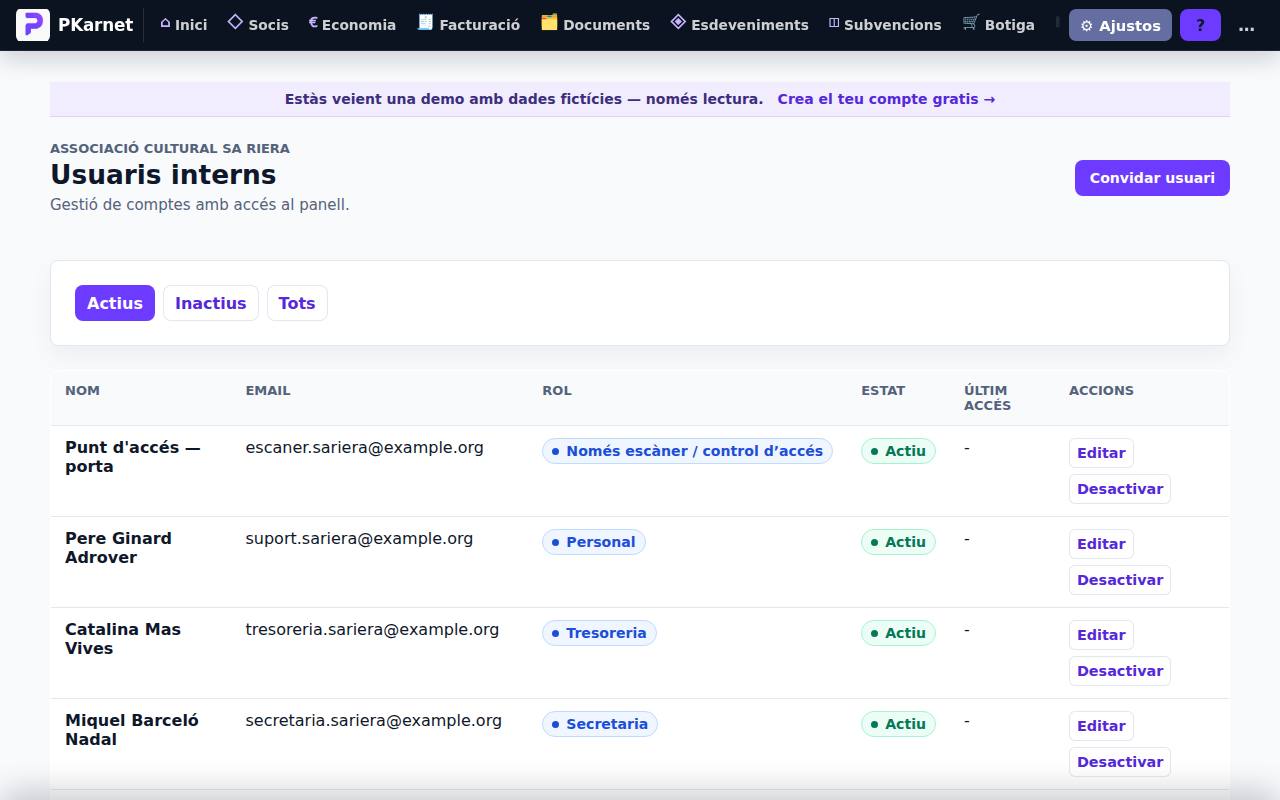
Task: Deactivate user Miquel Barceló Nadal
Action: coord(1120,762)
